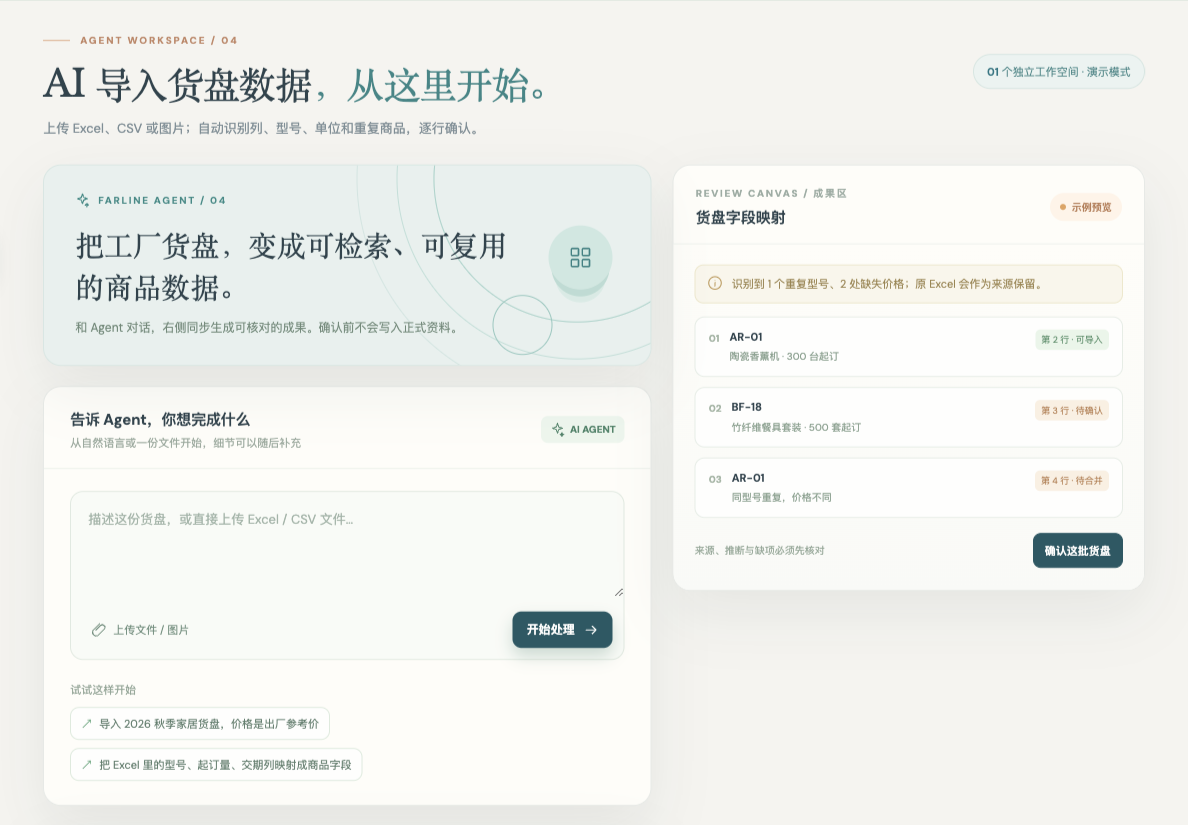Click the AI AGENT badge

(x=583, y=430)
